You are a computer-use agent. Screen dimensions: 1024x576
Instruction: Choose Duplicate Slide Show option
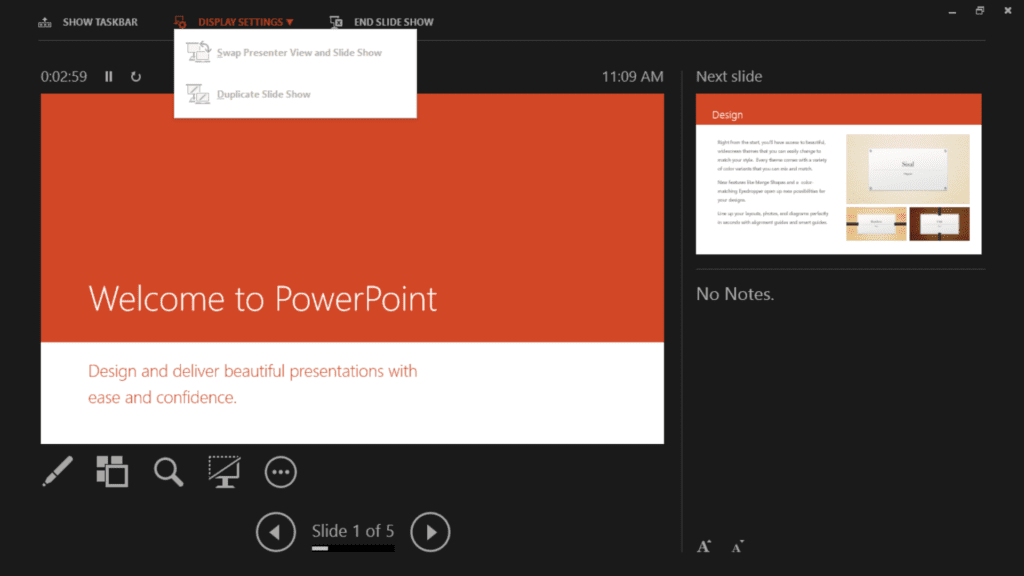click(295, 94)
